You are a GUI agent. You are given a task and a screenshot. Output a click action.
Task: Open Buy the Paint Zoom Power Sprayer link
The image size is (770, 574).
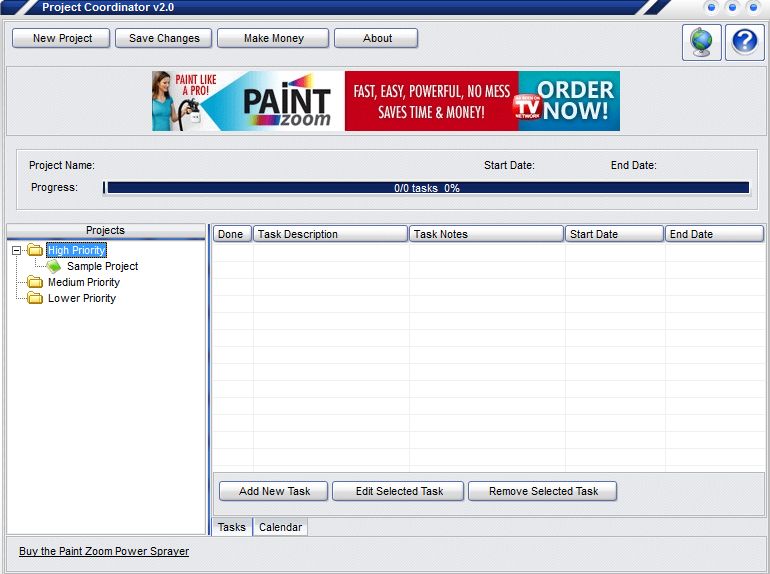(x=104, y=551)
